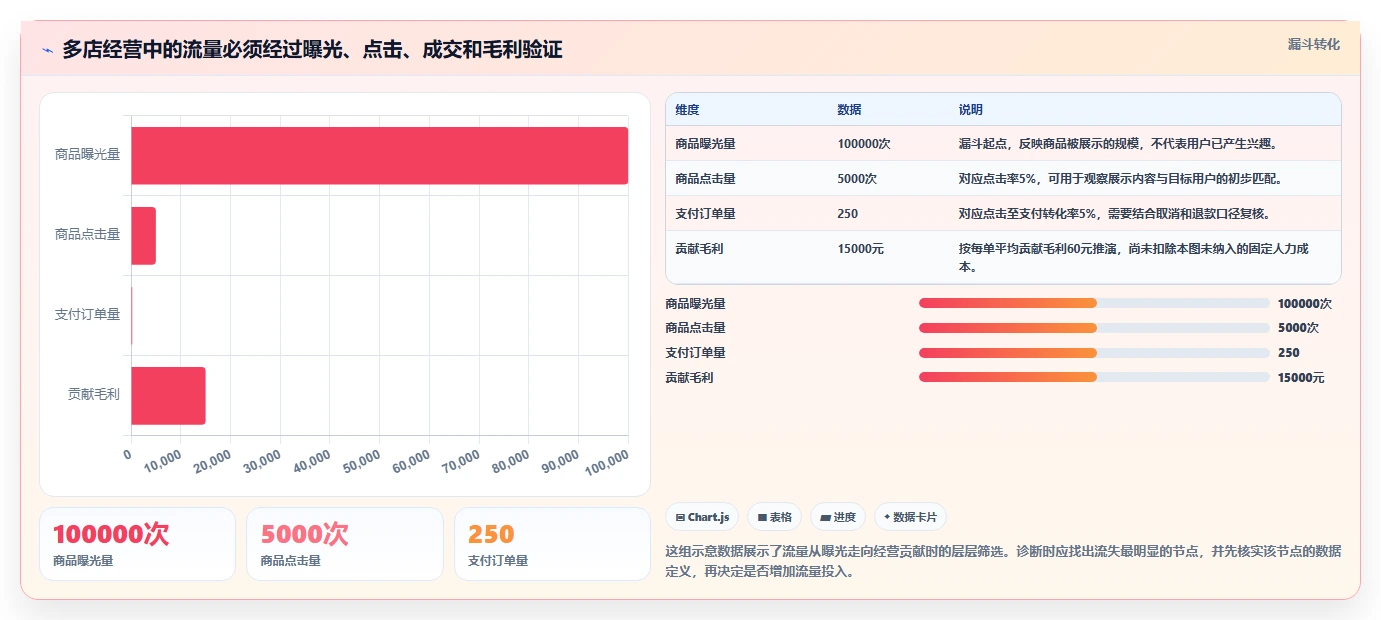1381x620 pixels.
Task: Click table cell showing 100000次
Action: coord(864,144)
